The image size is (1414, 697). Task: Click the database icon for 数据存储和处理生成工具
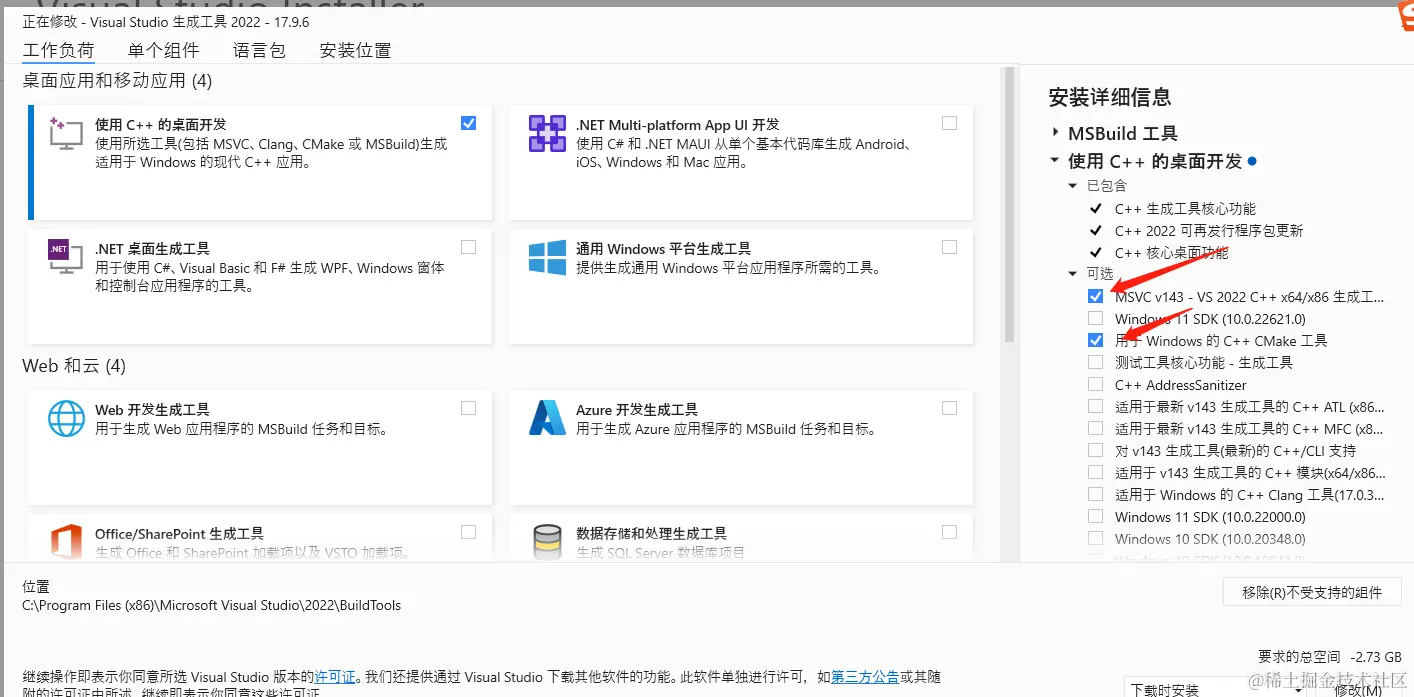pyautogui.click(x=547, y=541)
